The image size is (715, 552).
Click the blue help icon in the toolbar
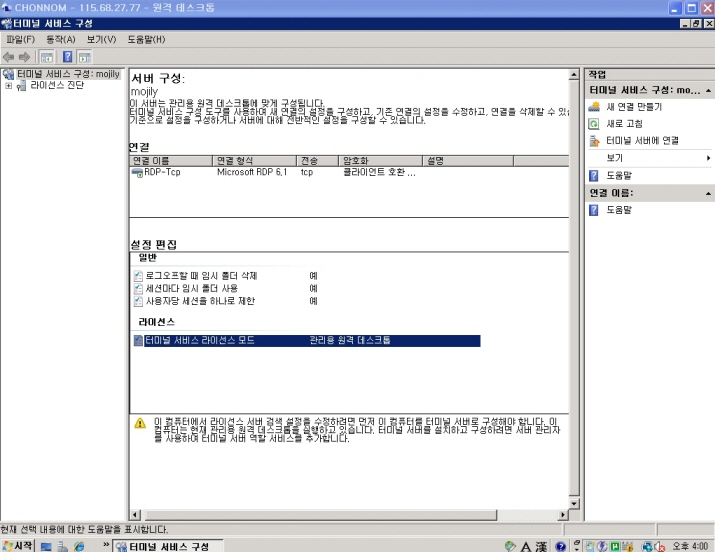68,56
